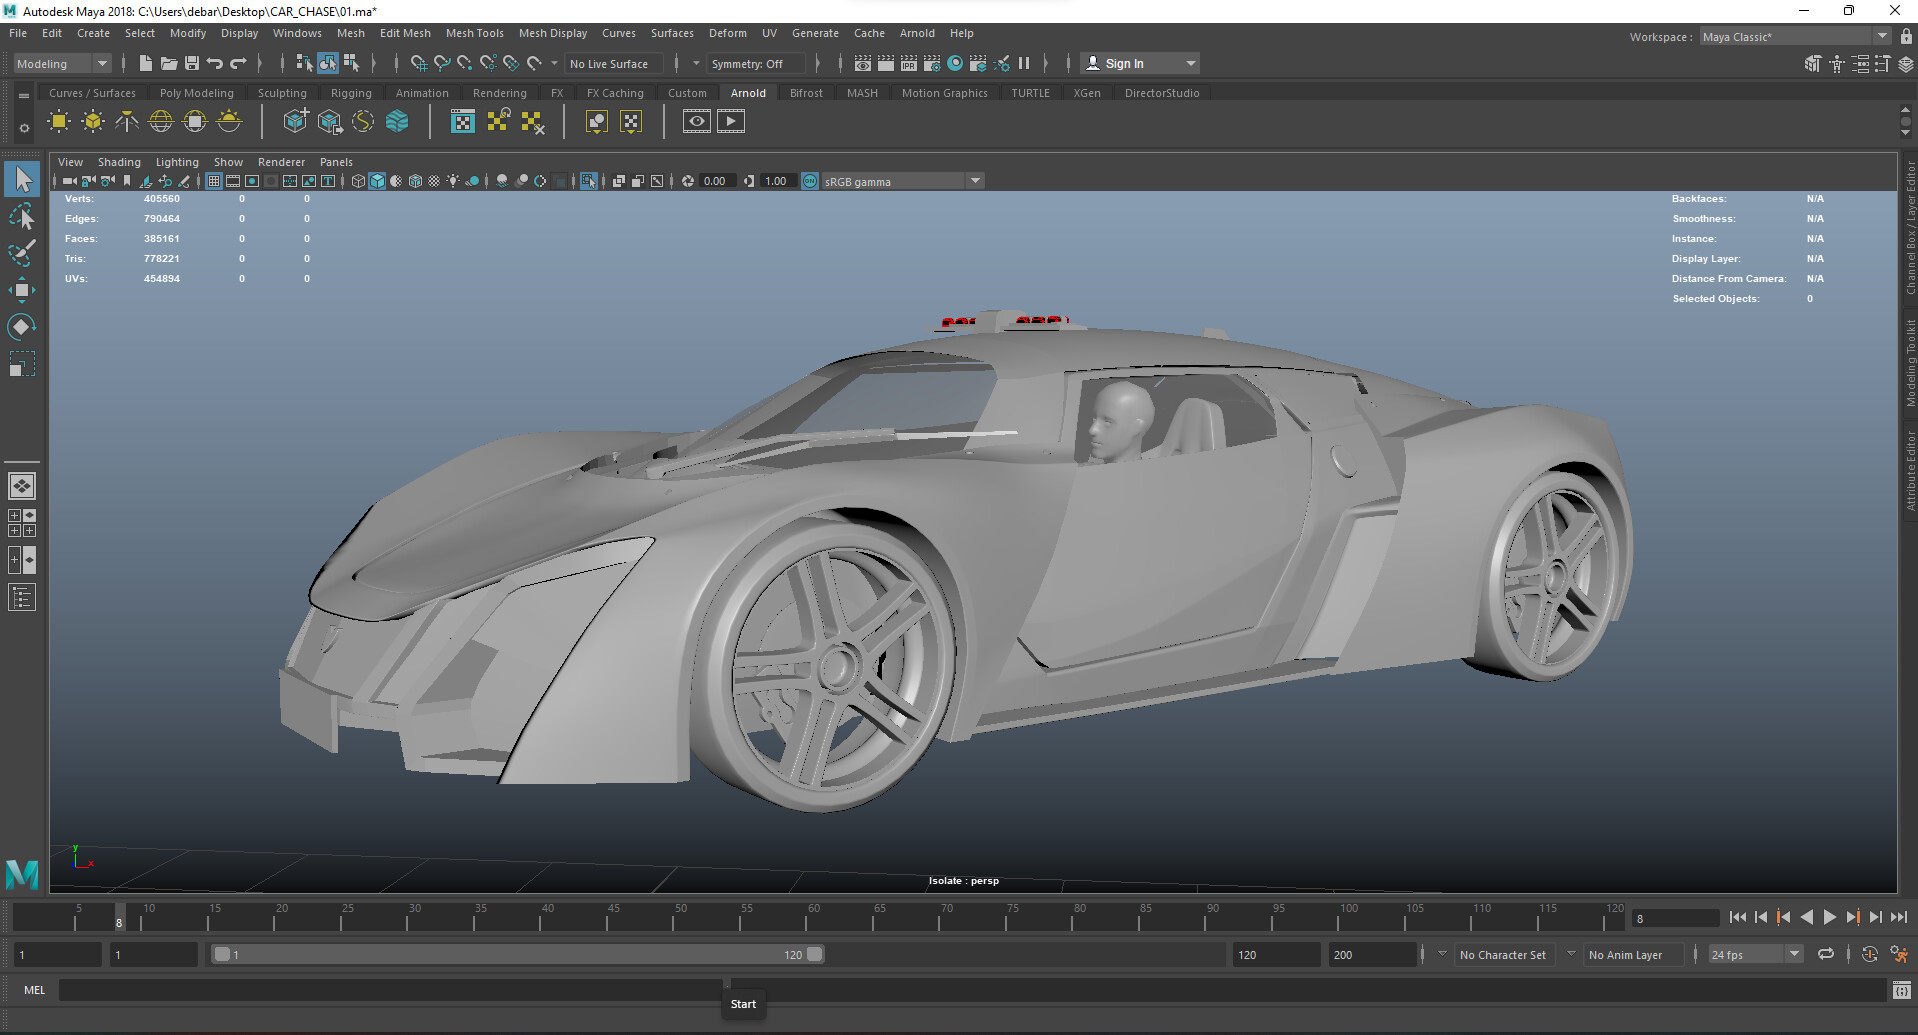
Task: Undo the last action via the toolbar arrow
Action: [213, 63]
